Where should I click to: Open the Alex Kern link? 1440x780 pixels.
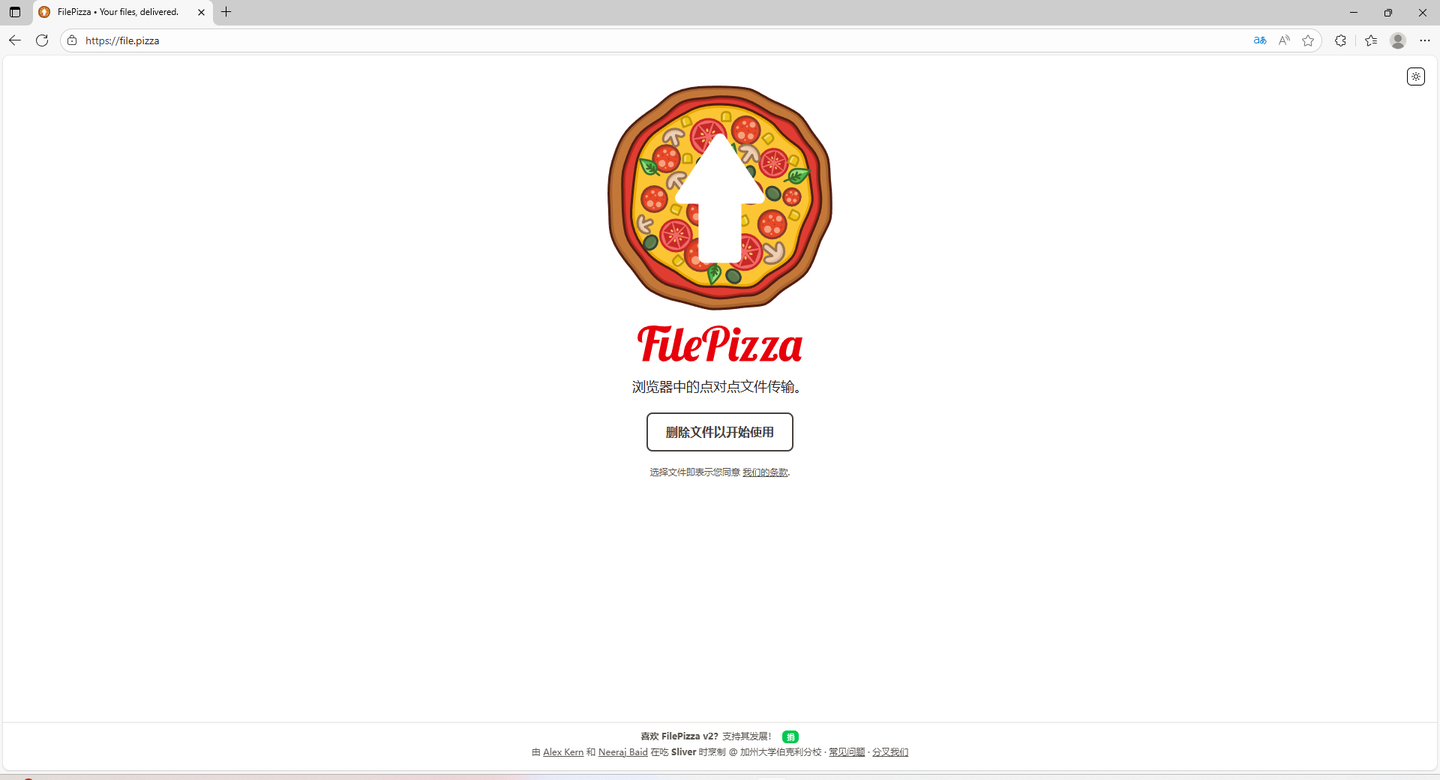(563, 752)
